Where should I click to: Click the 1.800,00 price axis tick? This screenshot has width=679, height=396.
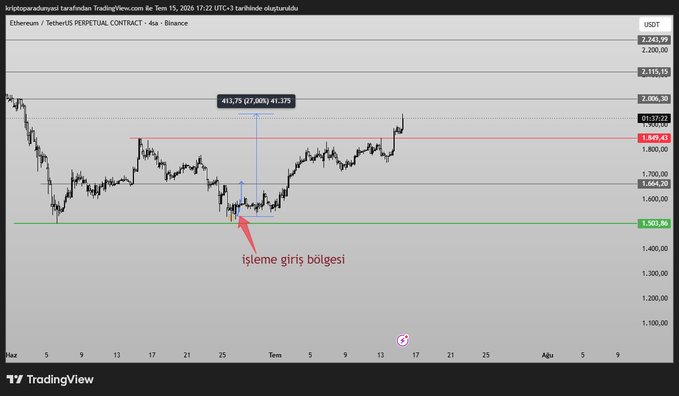click(x=654, y=149)
